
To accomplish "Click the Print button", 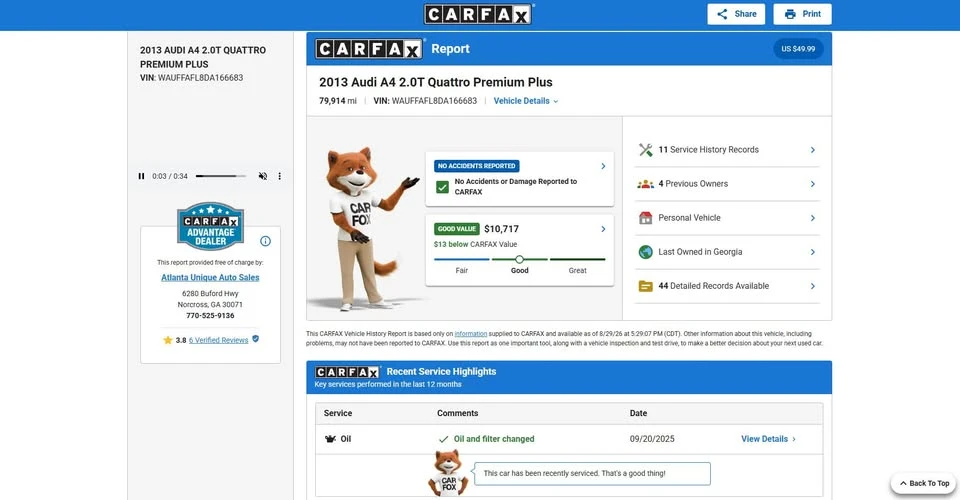I will click(802, 14).
